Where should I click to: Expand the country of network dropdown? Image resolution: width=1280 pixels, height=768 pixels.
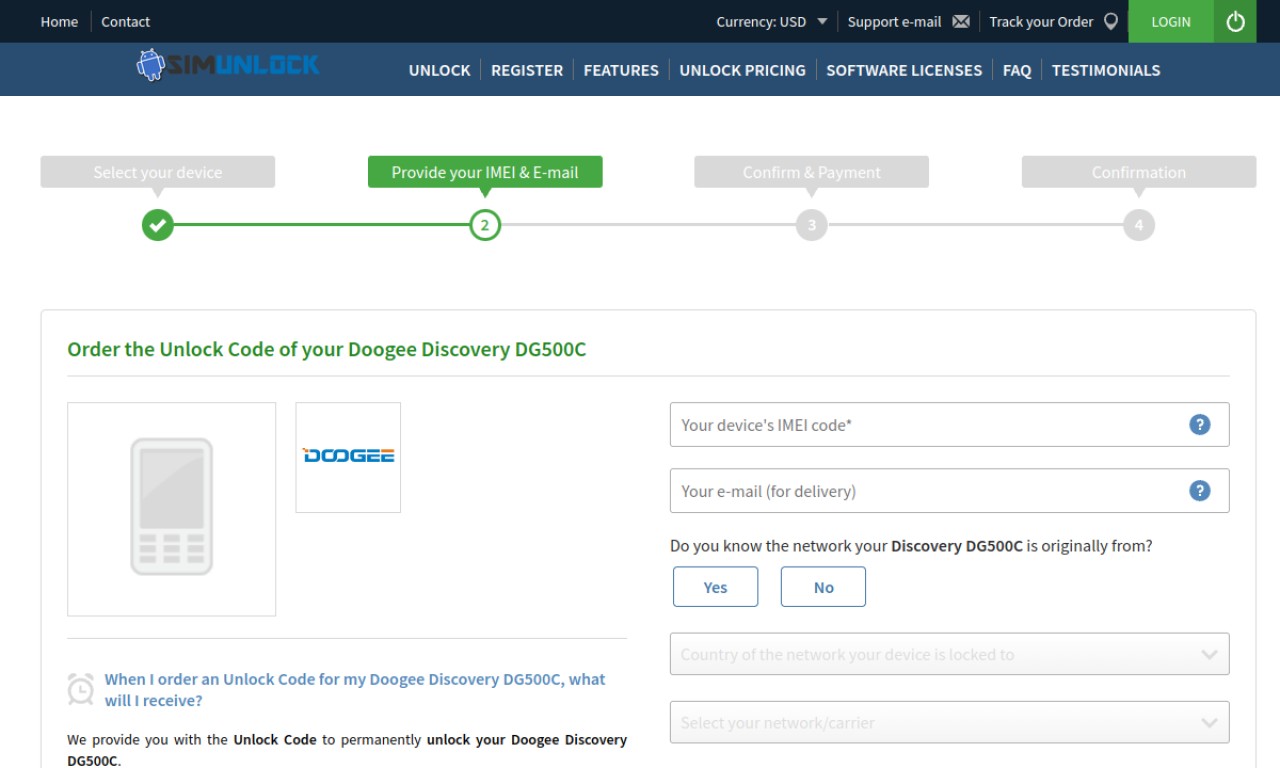pos(950,654)
